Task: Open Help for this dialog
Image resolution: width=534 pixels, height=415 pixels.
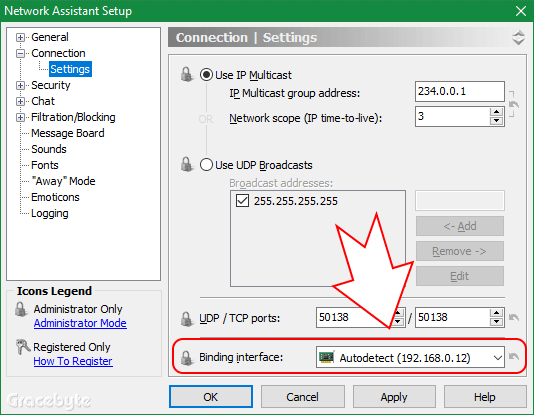Action: click(x=485, y=397)
